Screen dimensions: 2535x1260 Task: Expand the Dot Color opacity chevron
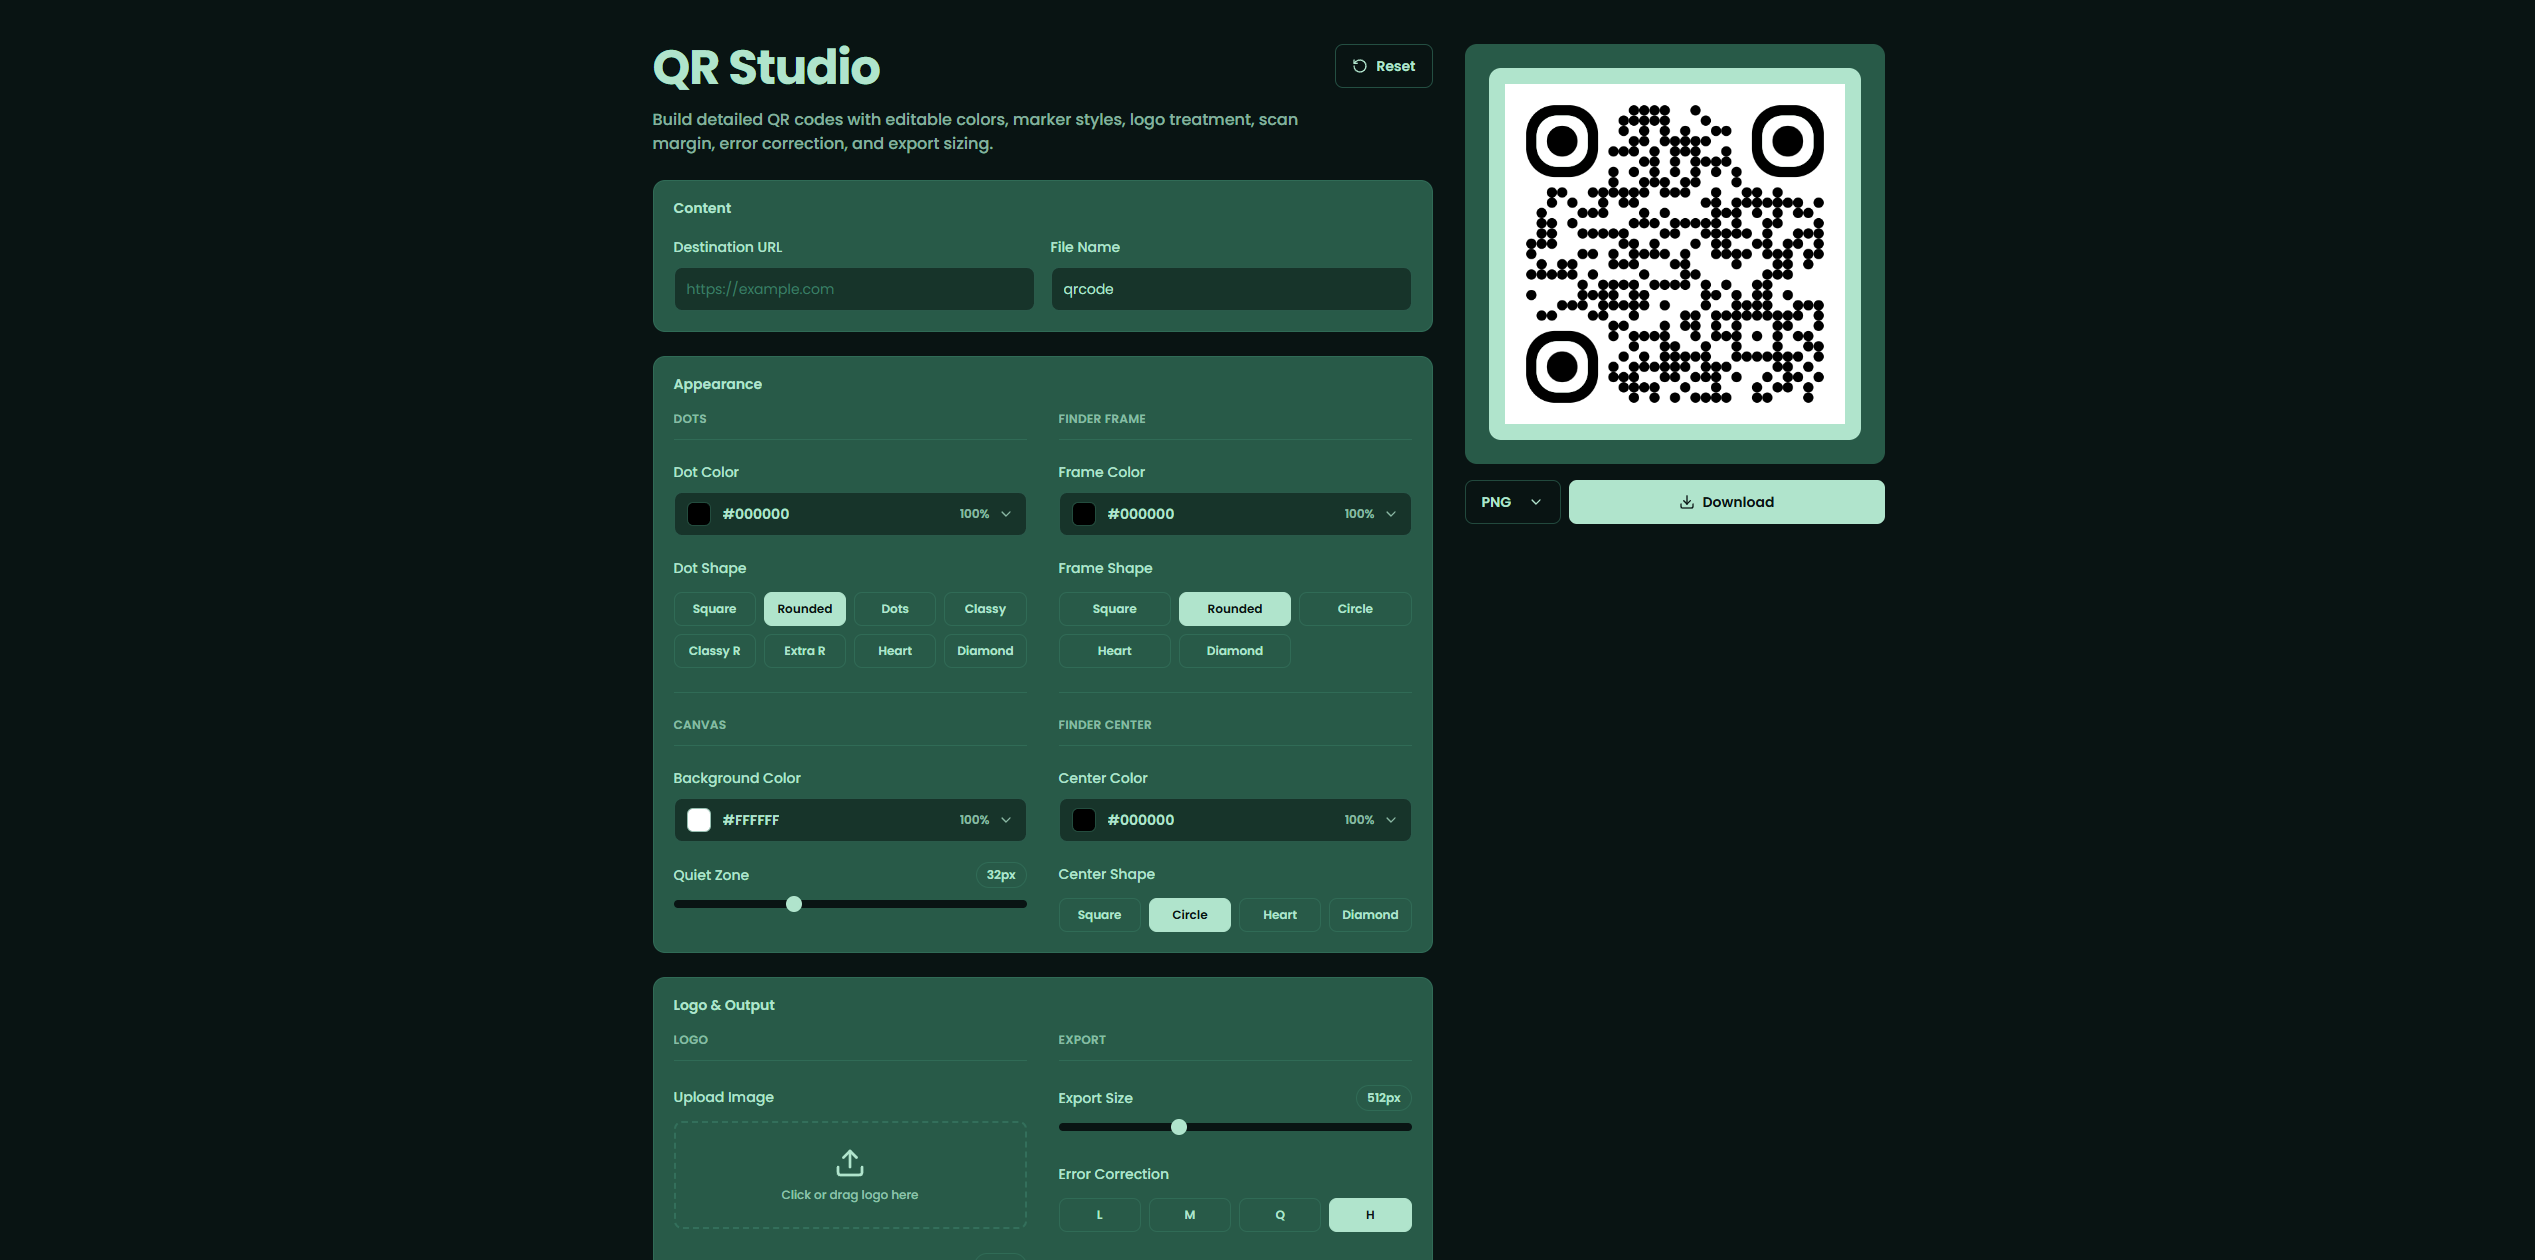[x=1006, y=514]
